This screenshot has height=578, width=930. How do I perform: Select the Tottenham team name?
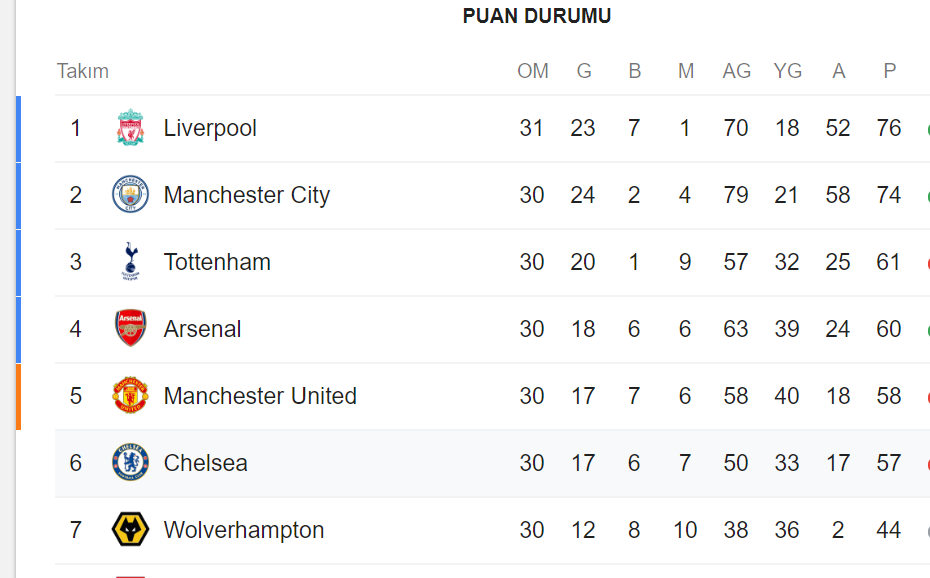pyautogui.click(x=217, y=262)
